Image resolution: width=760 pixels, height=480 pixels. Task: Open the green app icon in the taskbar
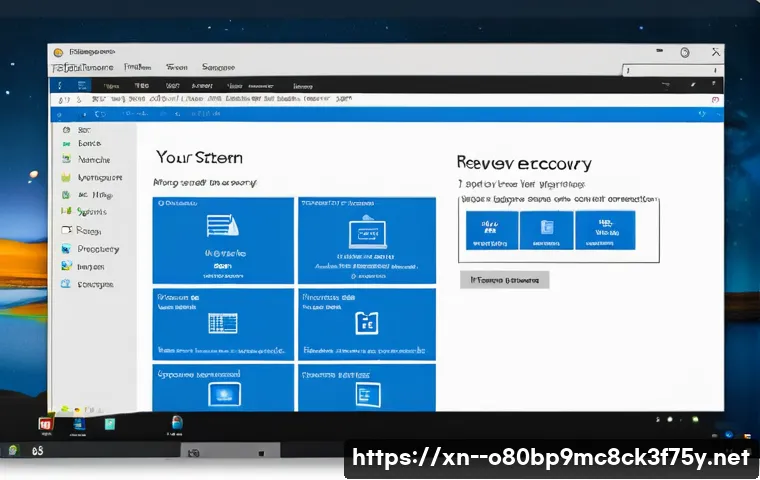[x=110, y=425]
